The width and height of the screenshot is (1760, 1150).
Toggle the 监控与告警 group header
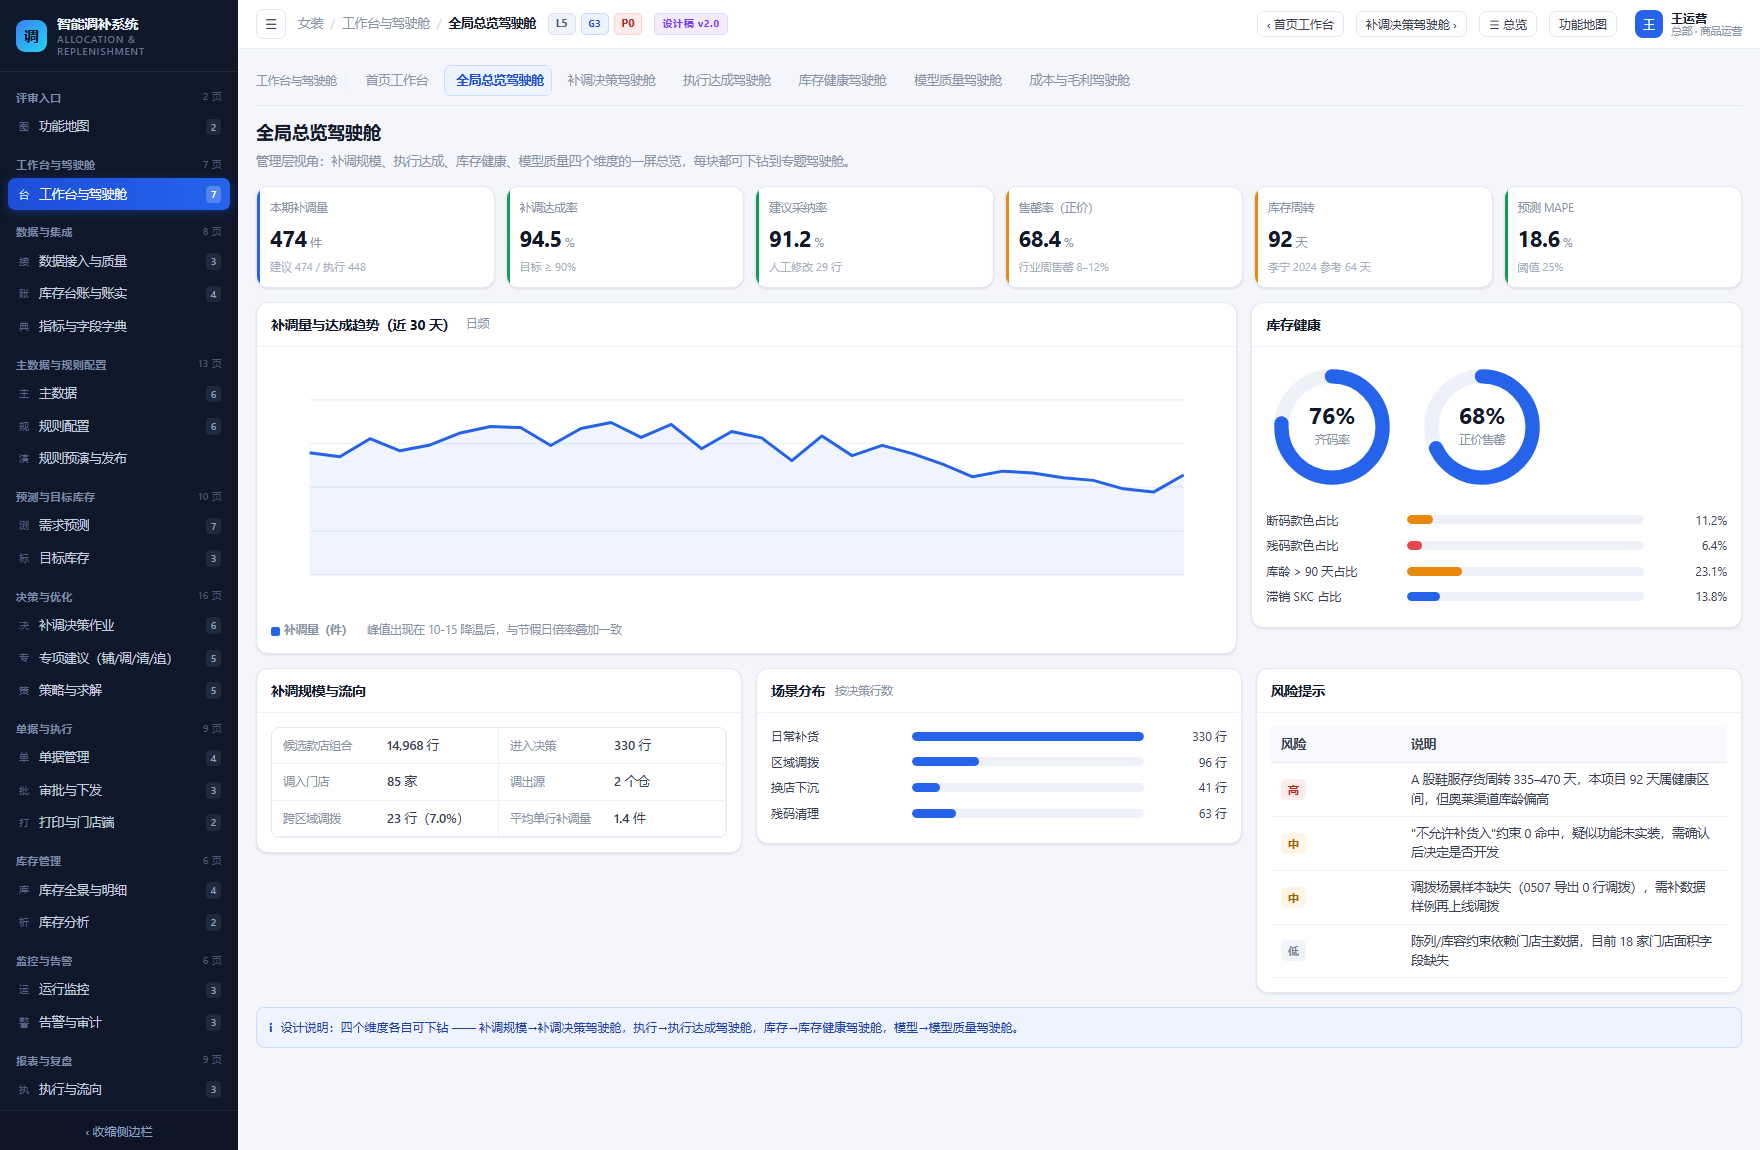point(119,961)
